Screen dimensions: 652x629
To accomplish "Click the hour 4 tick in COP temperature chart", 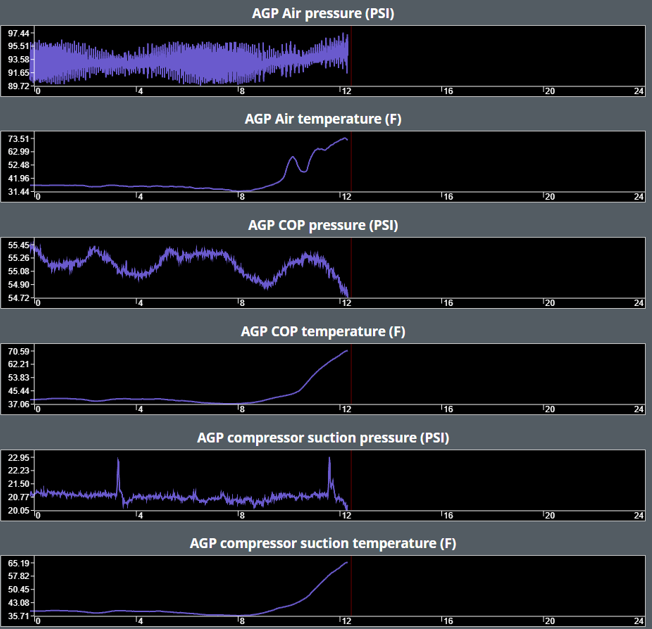I will (x=141, y=409).
